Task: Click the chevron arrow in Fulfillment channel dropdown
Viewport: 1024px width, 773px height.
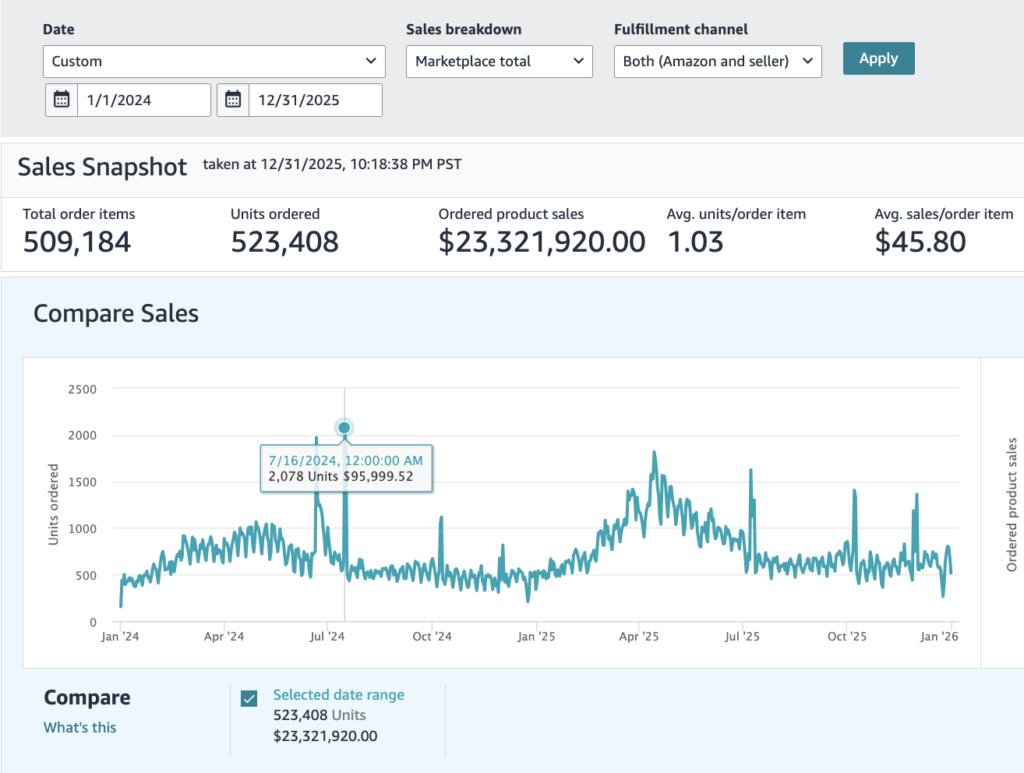Action: coord(808,61)
